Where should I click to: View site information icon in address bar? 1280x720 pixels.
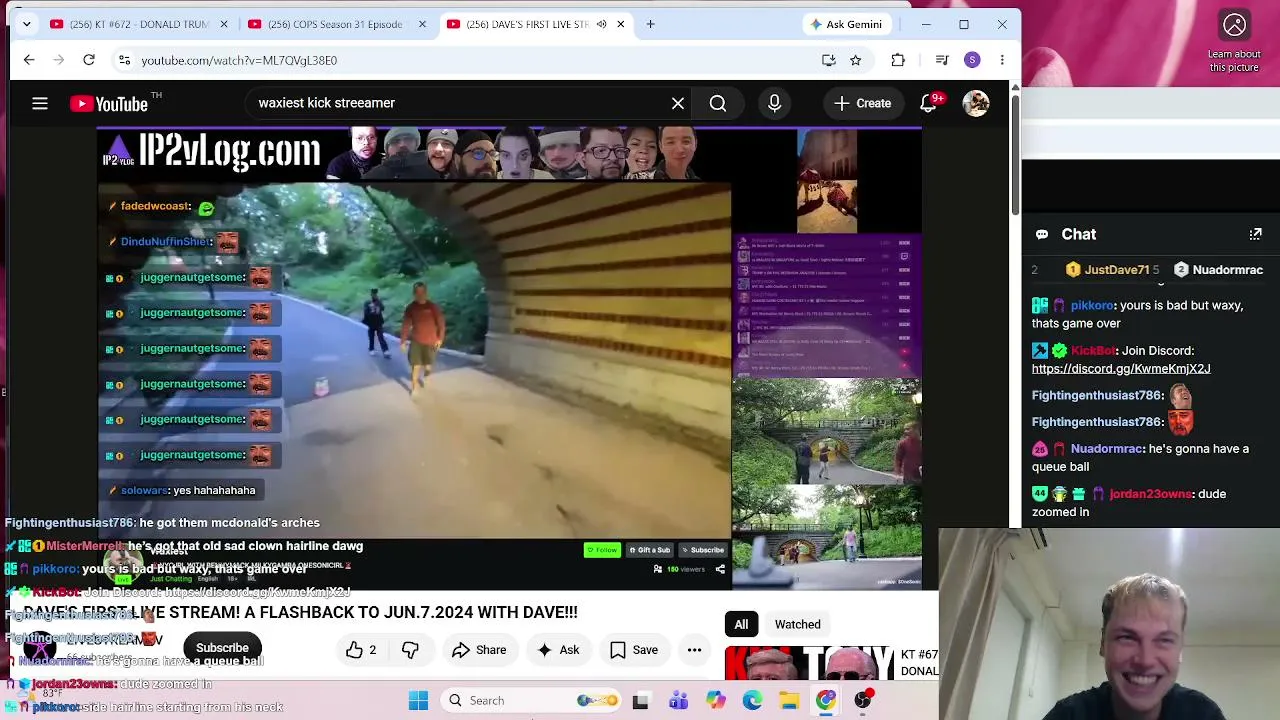[124, 60]
